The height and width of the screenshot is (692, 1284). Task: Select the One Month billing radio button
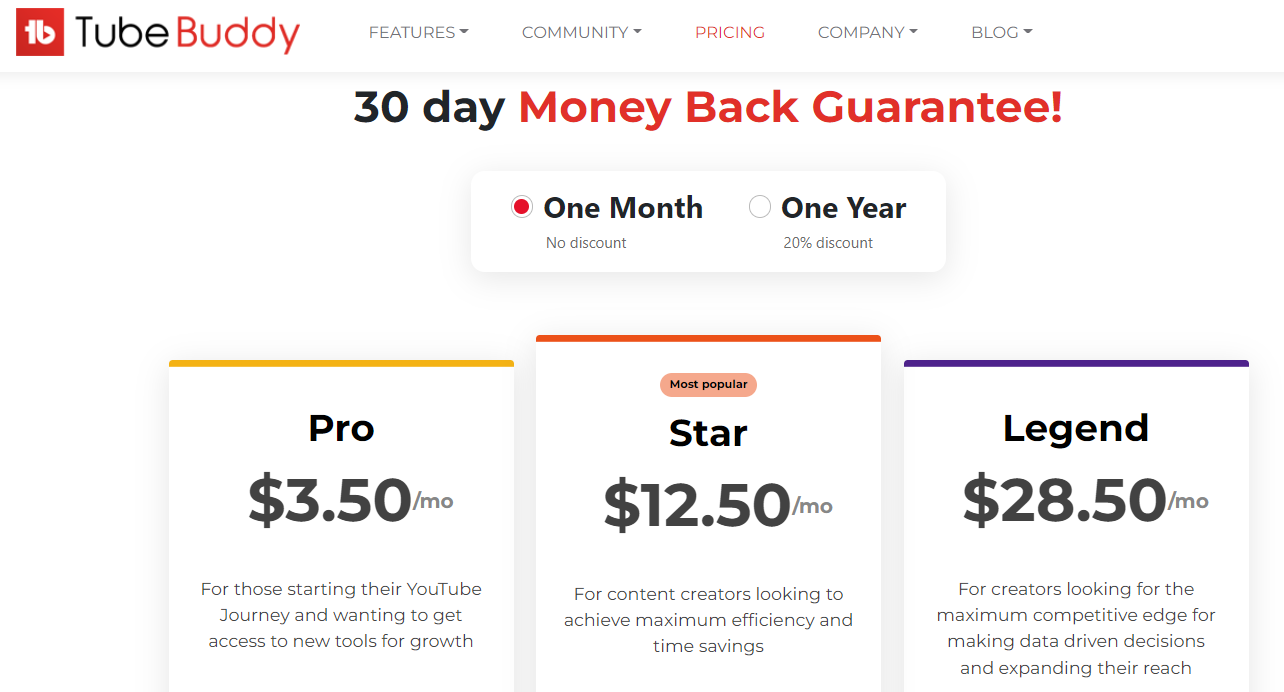[x=521, y=207]
